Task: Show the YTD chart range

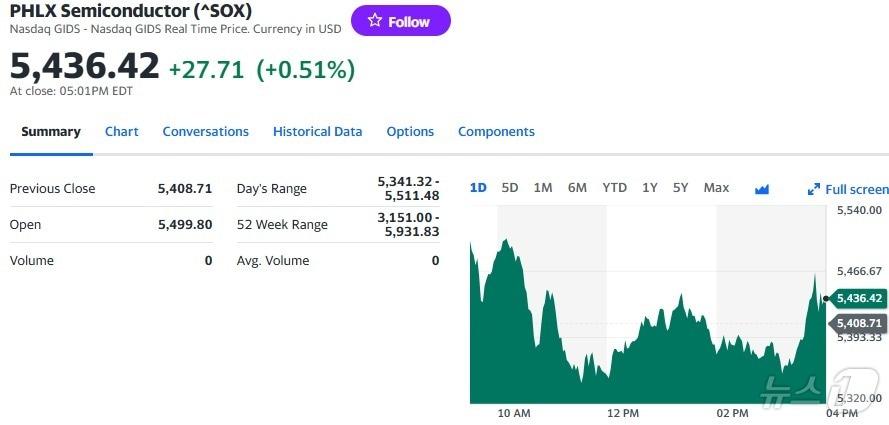Action: [614, 188]
